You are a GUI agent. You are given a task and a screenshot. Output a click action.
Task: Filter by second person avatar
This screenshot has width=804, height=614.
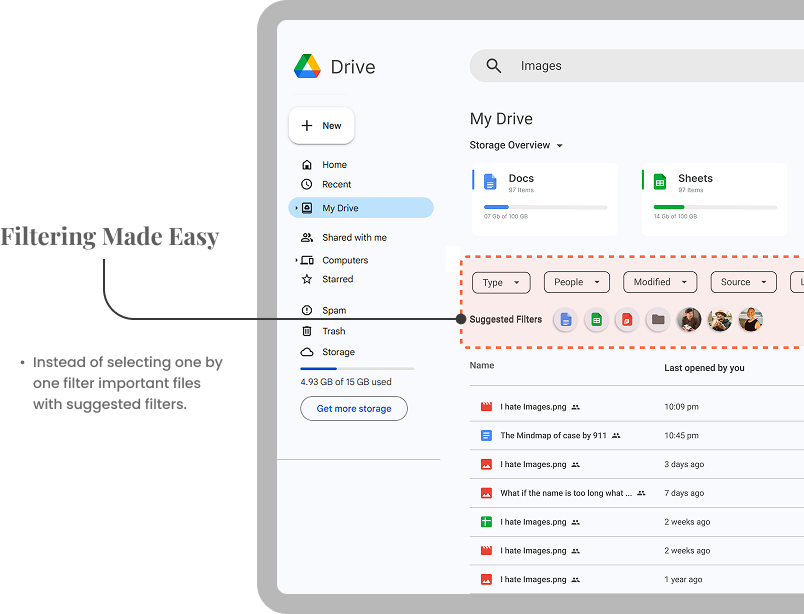[x=720, y=320]
